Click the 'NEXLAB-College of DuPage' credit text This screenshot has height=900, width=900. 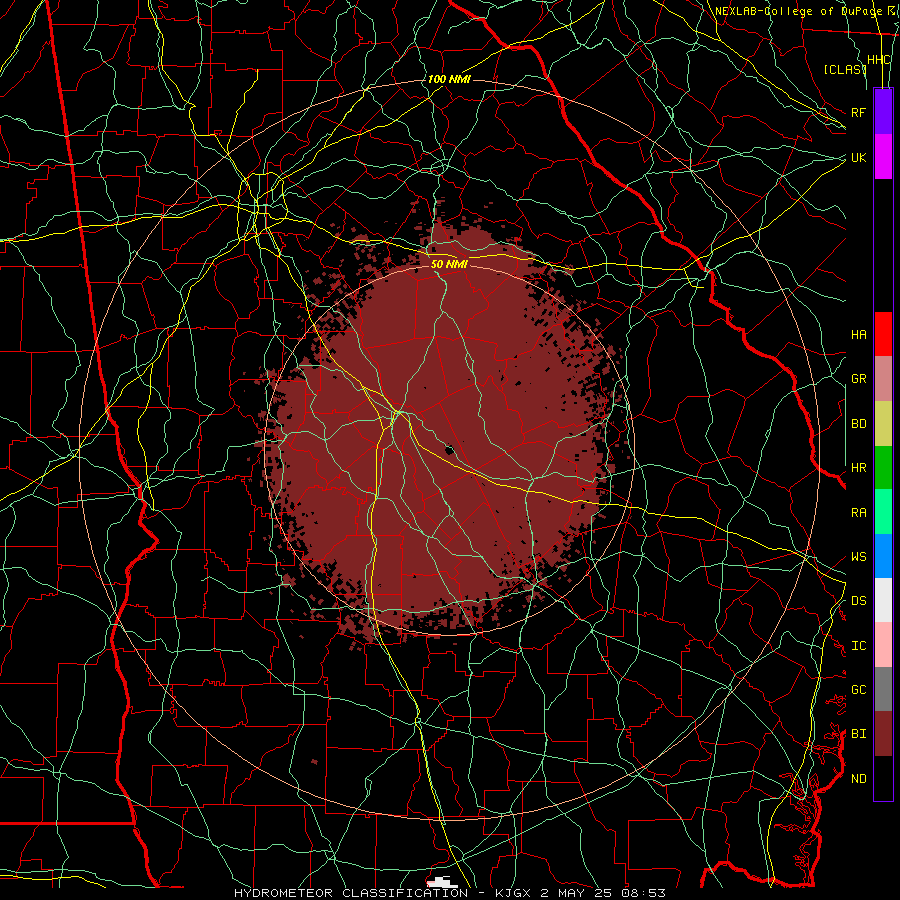[x=798, y=11]
